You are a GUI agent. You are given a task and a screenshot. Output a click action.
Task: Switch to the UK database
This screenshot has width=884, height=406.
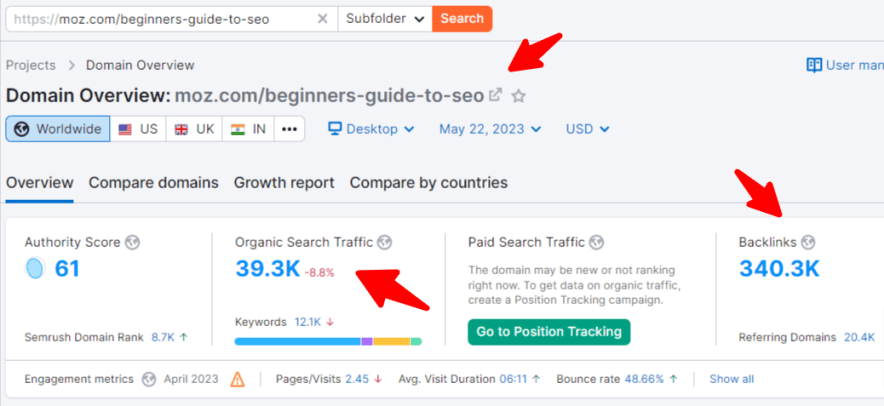point(195,129)
